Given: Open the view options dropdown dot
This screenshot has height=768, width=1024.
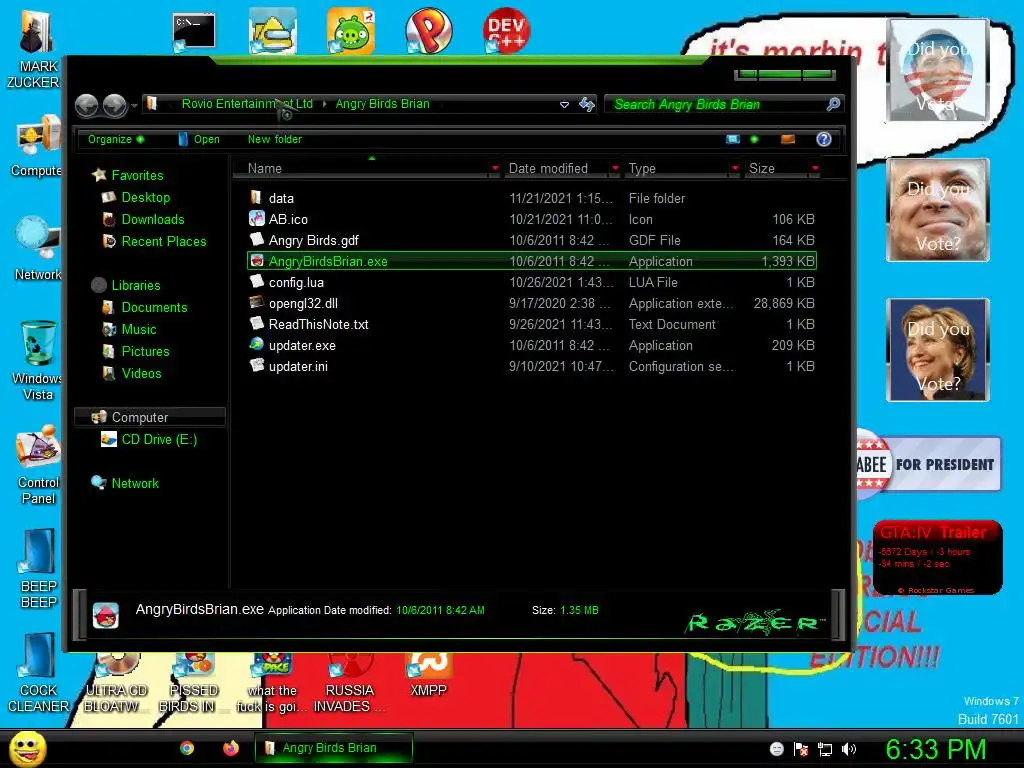Looking at the screenshot, I should pos(754,139).
